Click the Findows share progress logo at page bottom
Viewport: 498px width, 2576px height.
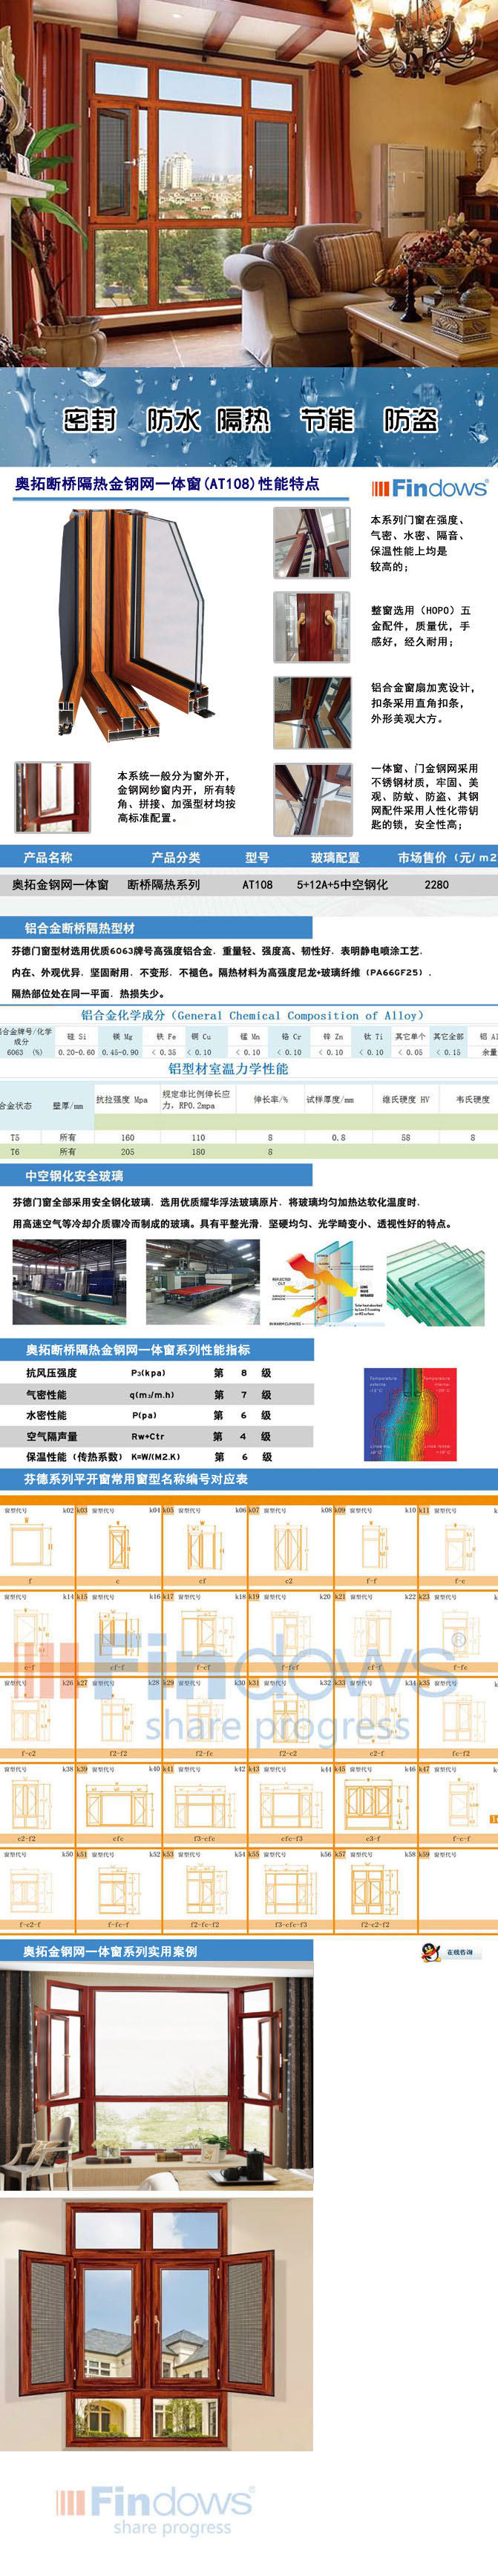pyautogui.click(x=155, y=2510)
